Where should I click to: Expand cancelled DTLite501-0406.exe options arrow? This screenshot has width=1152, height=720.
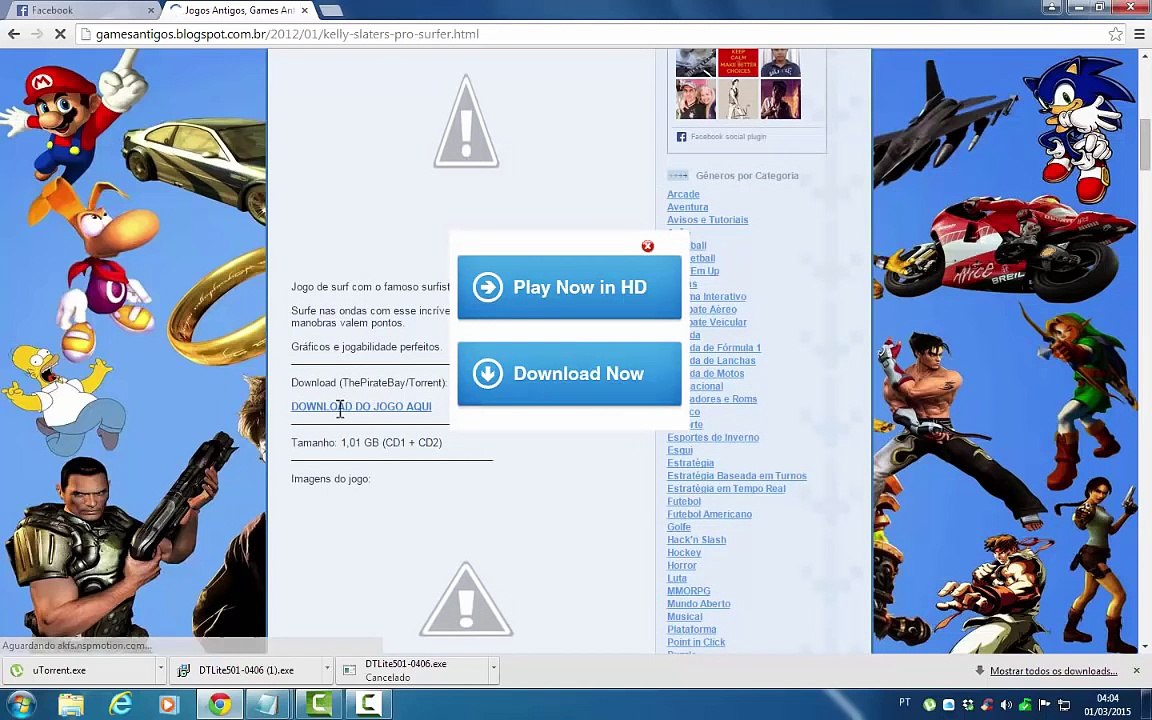(x=494, y=670)
